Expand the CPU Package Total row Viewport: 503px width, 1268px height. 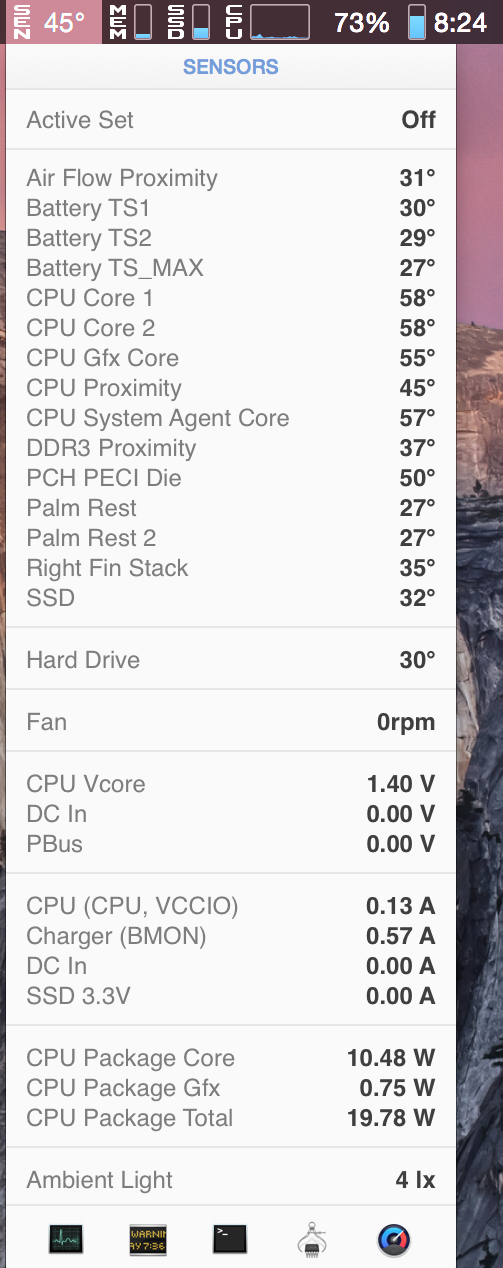[231, 1118]
